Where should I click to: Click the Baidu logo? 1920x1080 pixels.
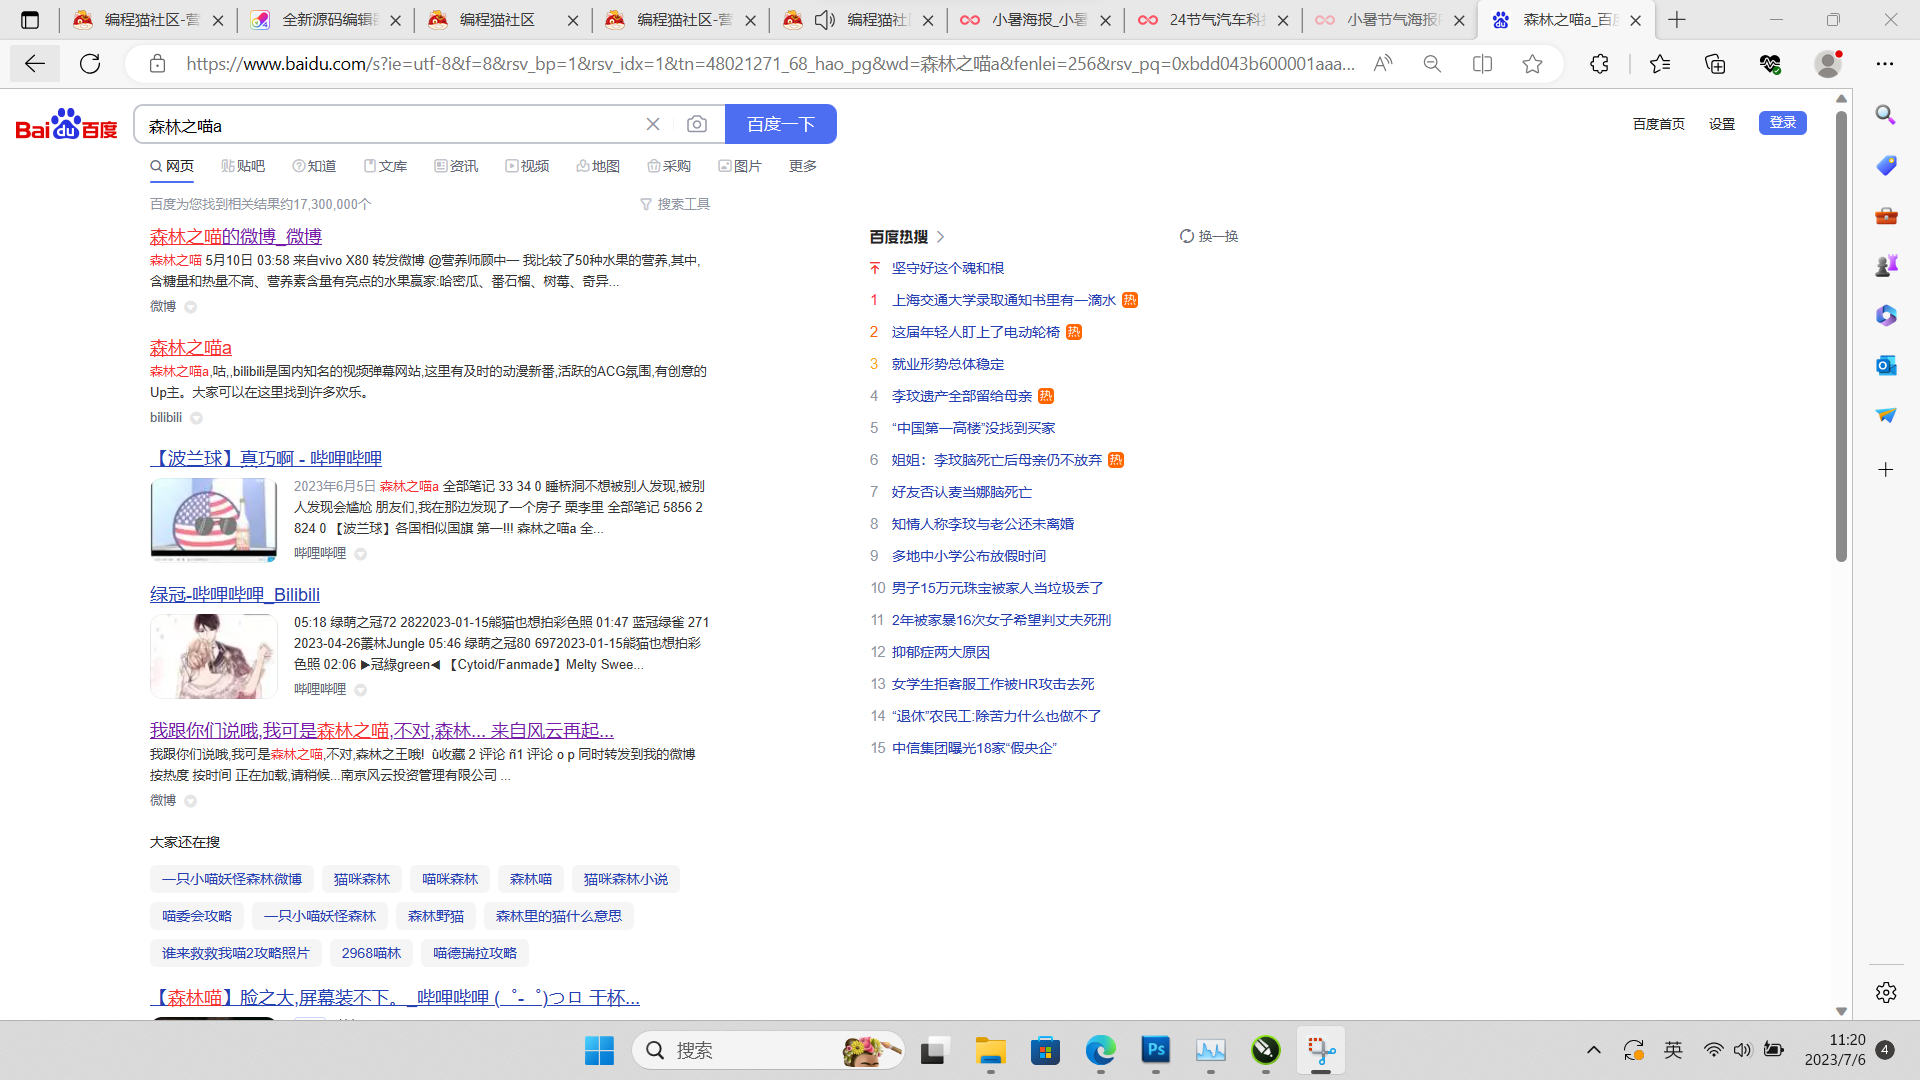point(66,125)
